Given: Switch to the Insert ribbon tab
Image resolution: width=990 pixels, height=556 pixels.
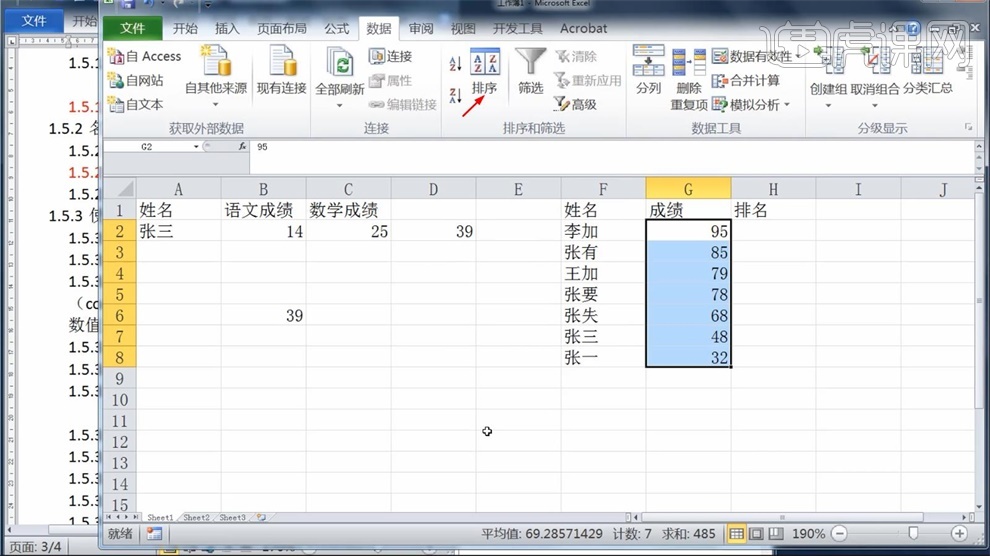Looking at the screenshot, I should (227, 28).
